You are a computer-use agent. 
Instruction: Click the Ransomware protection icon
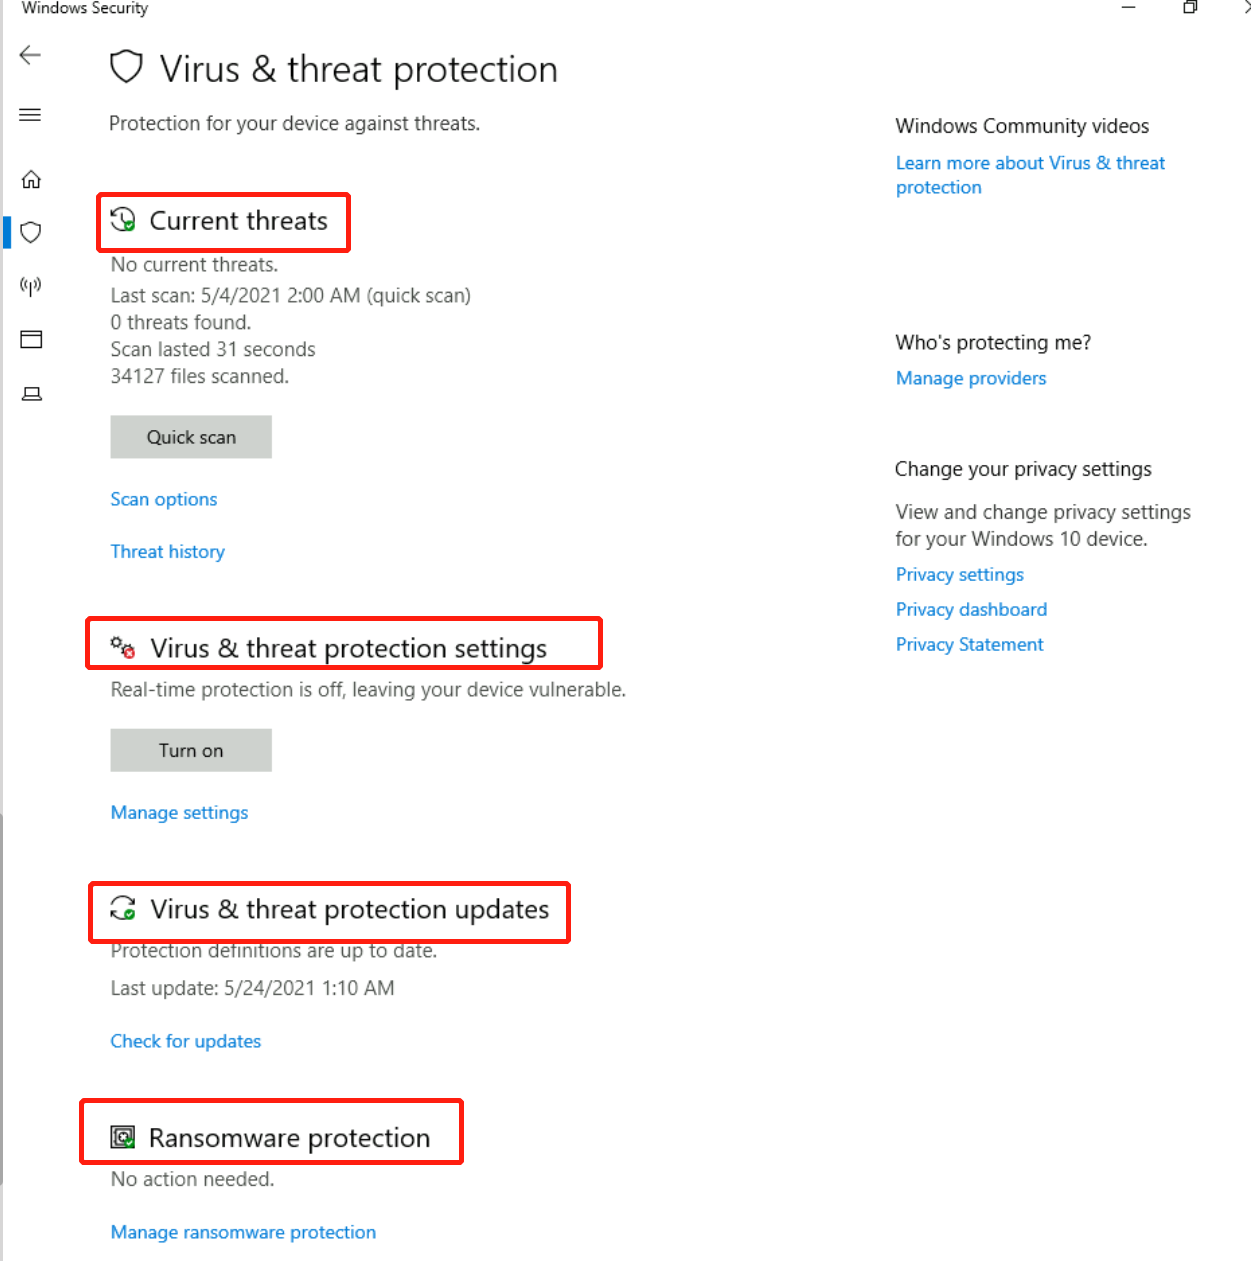(123, 1137)
